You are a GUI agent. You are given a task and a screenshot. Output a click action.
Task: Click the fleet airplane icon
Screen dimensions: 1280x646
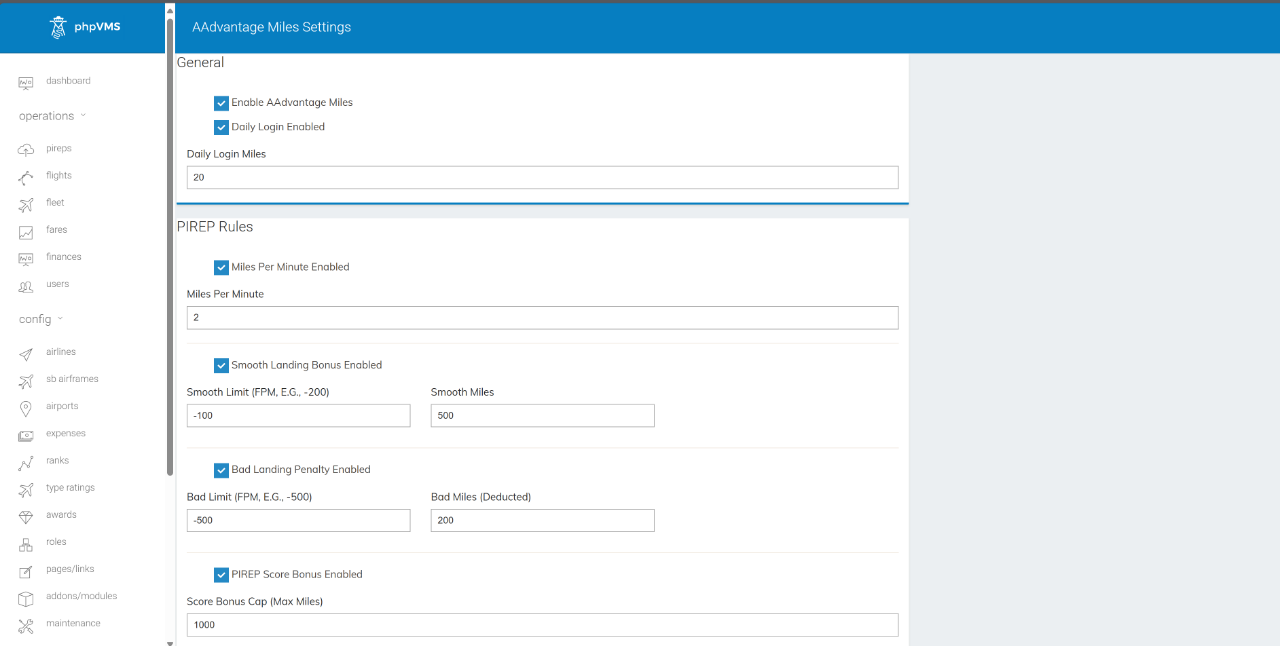pos(26,204)
